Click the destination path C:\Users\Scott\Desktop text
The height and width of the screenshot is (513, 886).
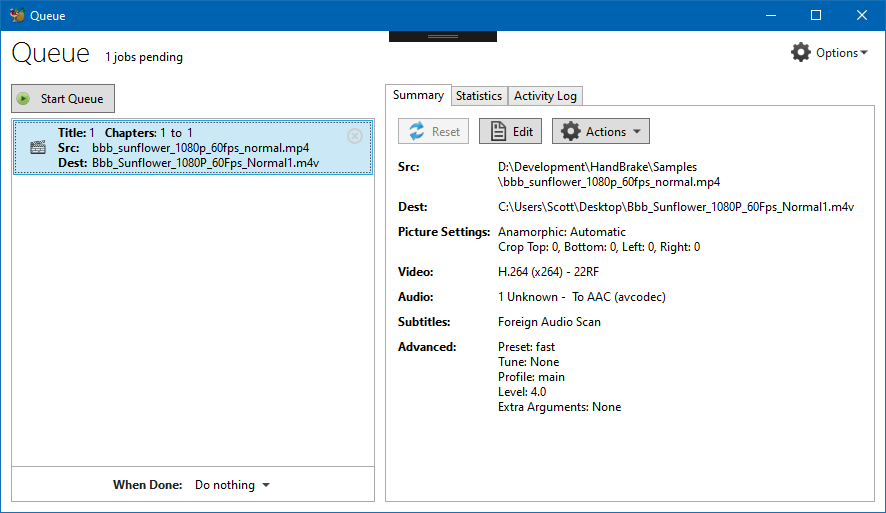click(676, 207)
